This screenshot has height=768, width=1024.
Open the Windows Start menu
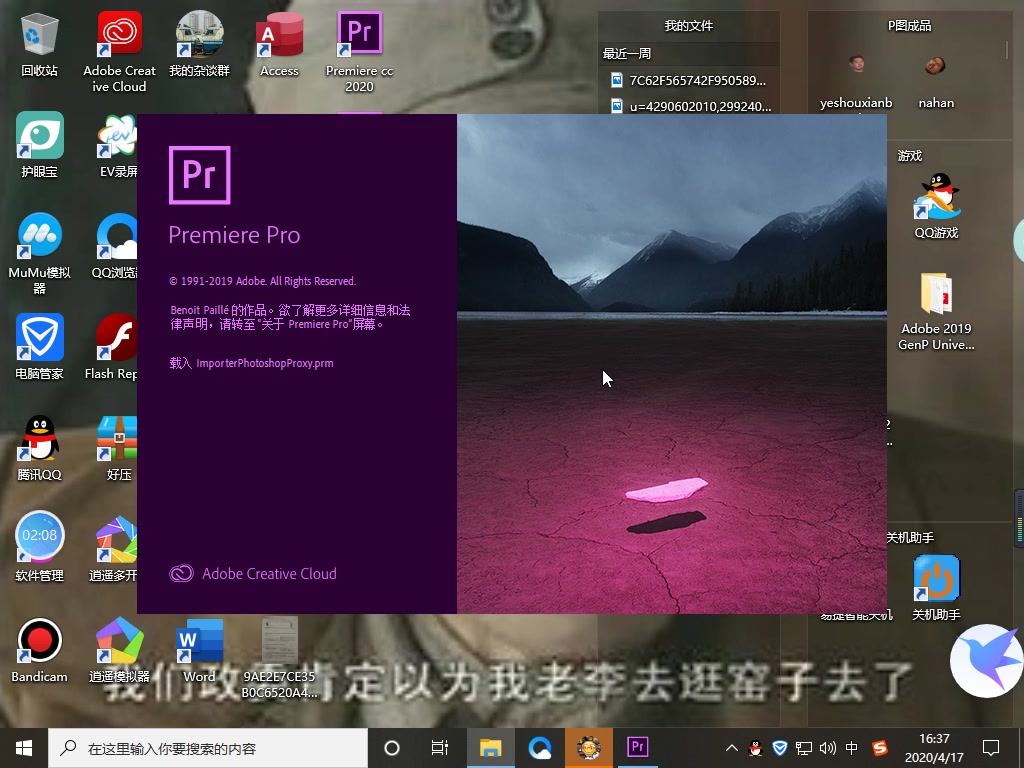[x=22, y=747]
